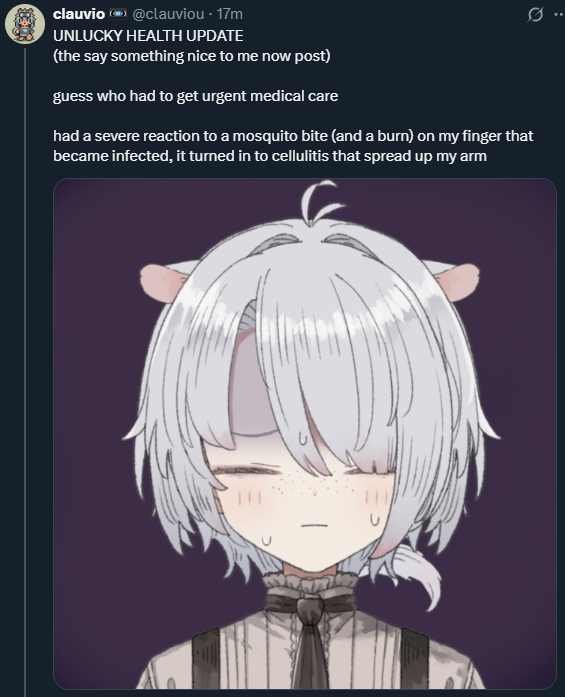Open clauvio's profile picture avatar
Image resolution: width=565 pixels, height=697 pixels.
pyautogui.click(x=24, y=24)
